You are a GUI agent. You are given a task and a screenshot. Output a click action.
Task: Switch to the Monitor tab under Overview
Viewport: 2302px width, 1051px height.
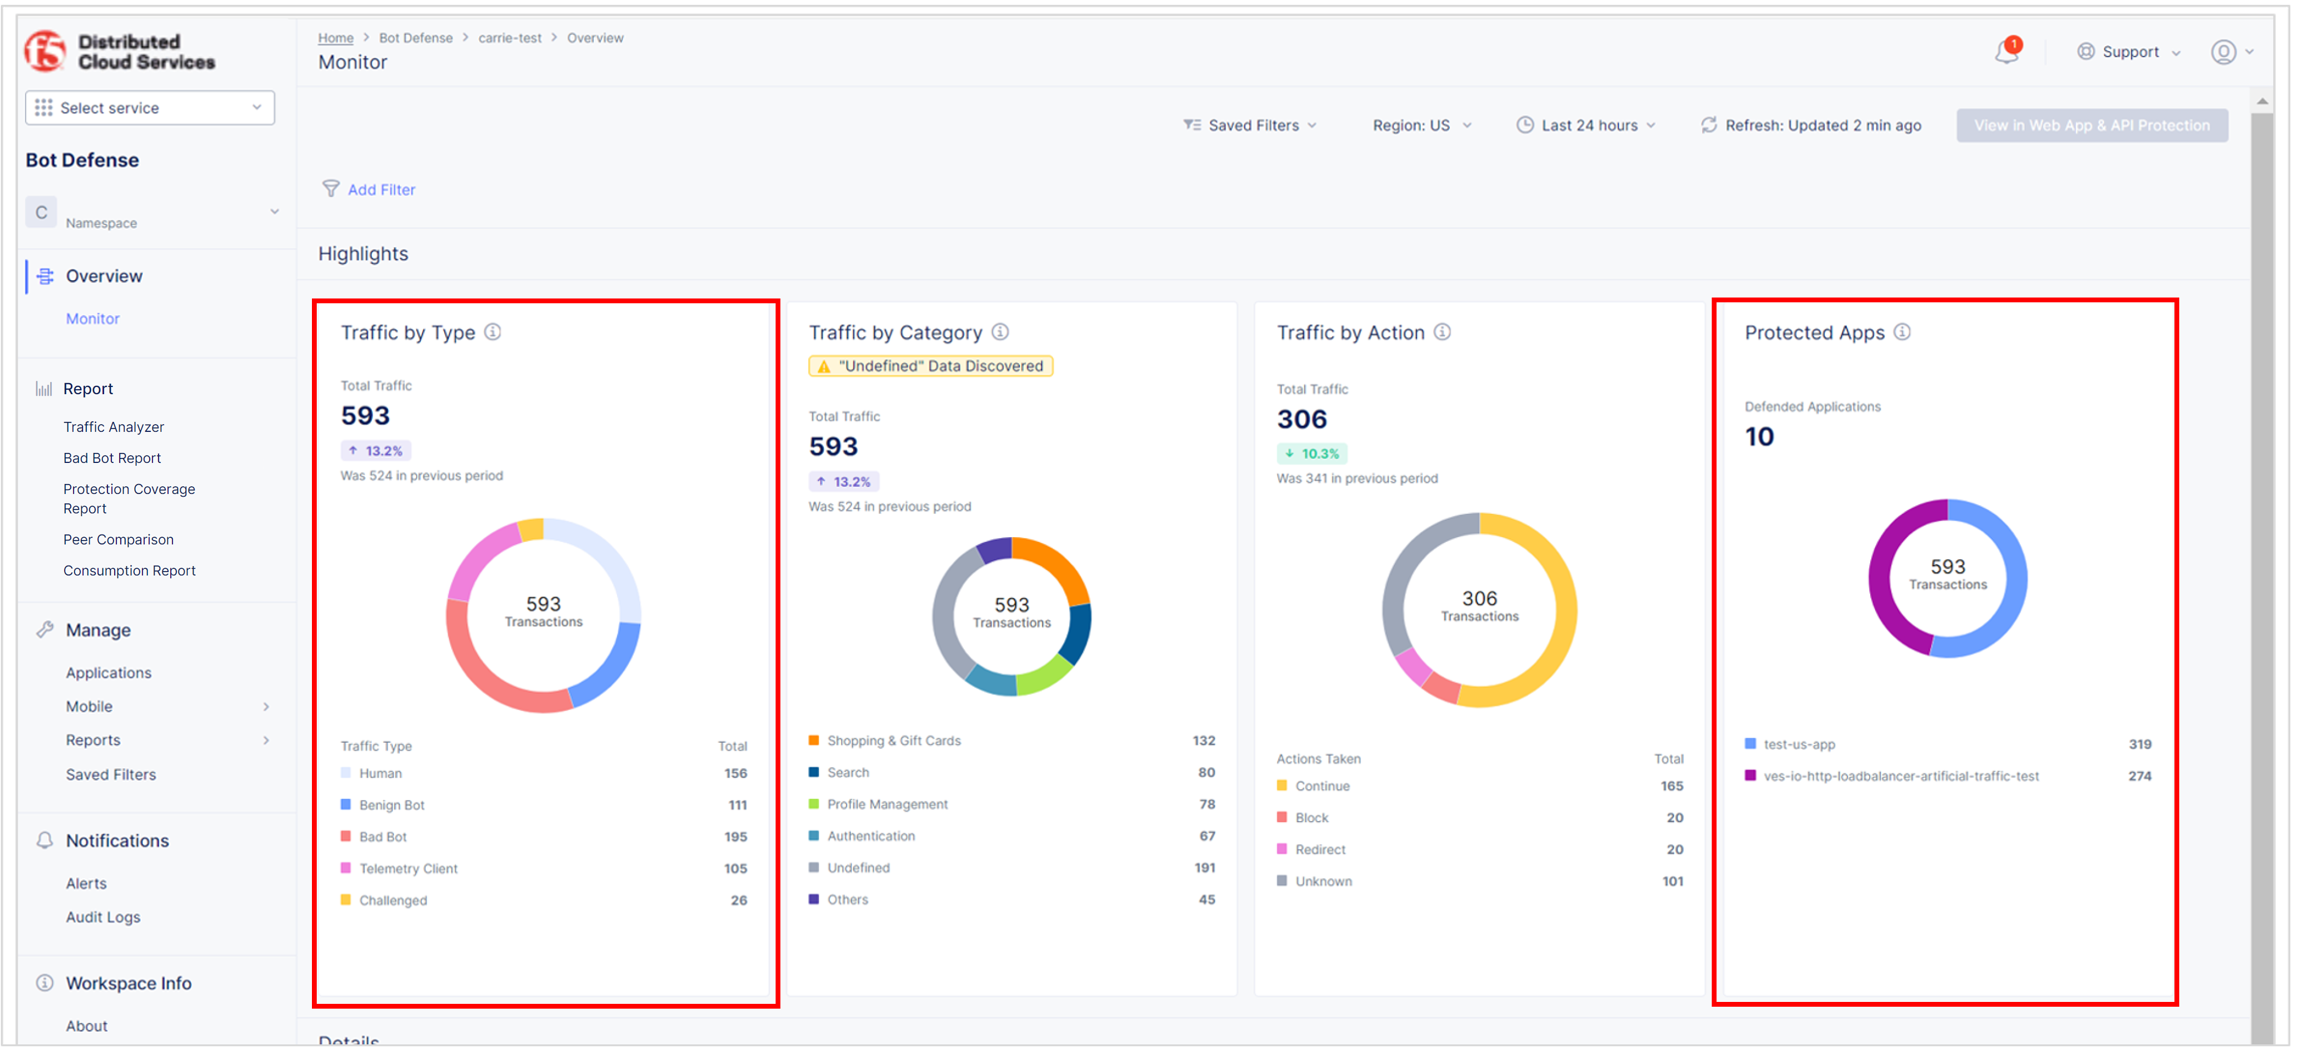point(92,318)
